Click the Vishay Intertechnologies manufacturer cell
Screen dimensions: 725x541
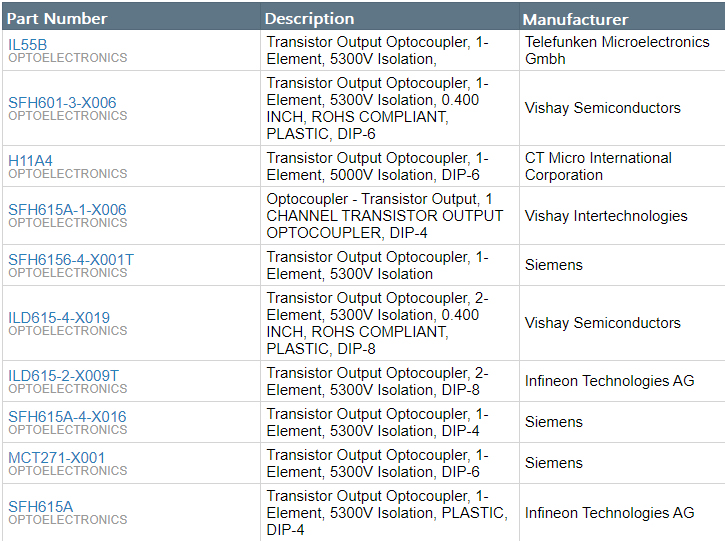(606, 216)
